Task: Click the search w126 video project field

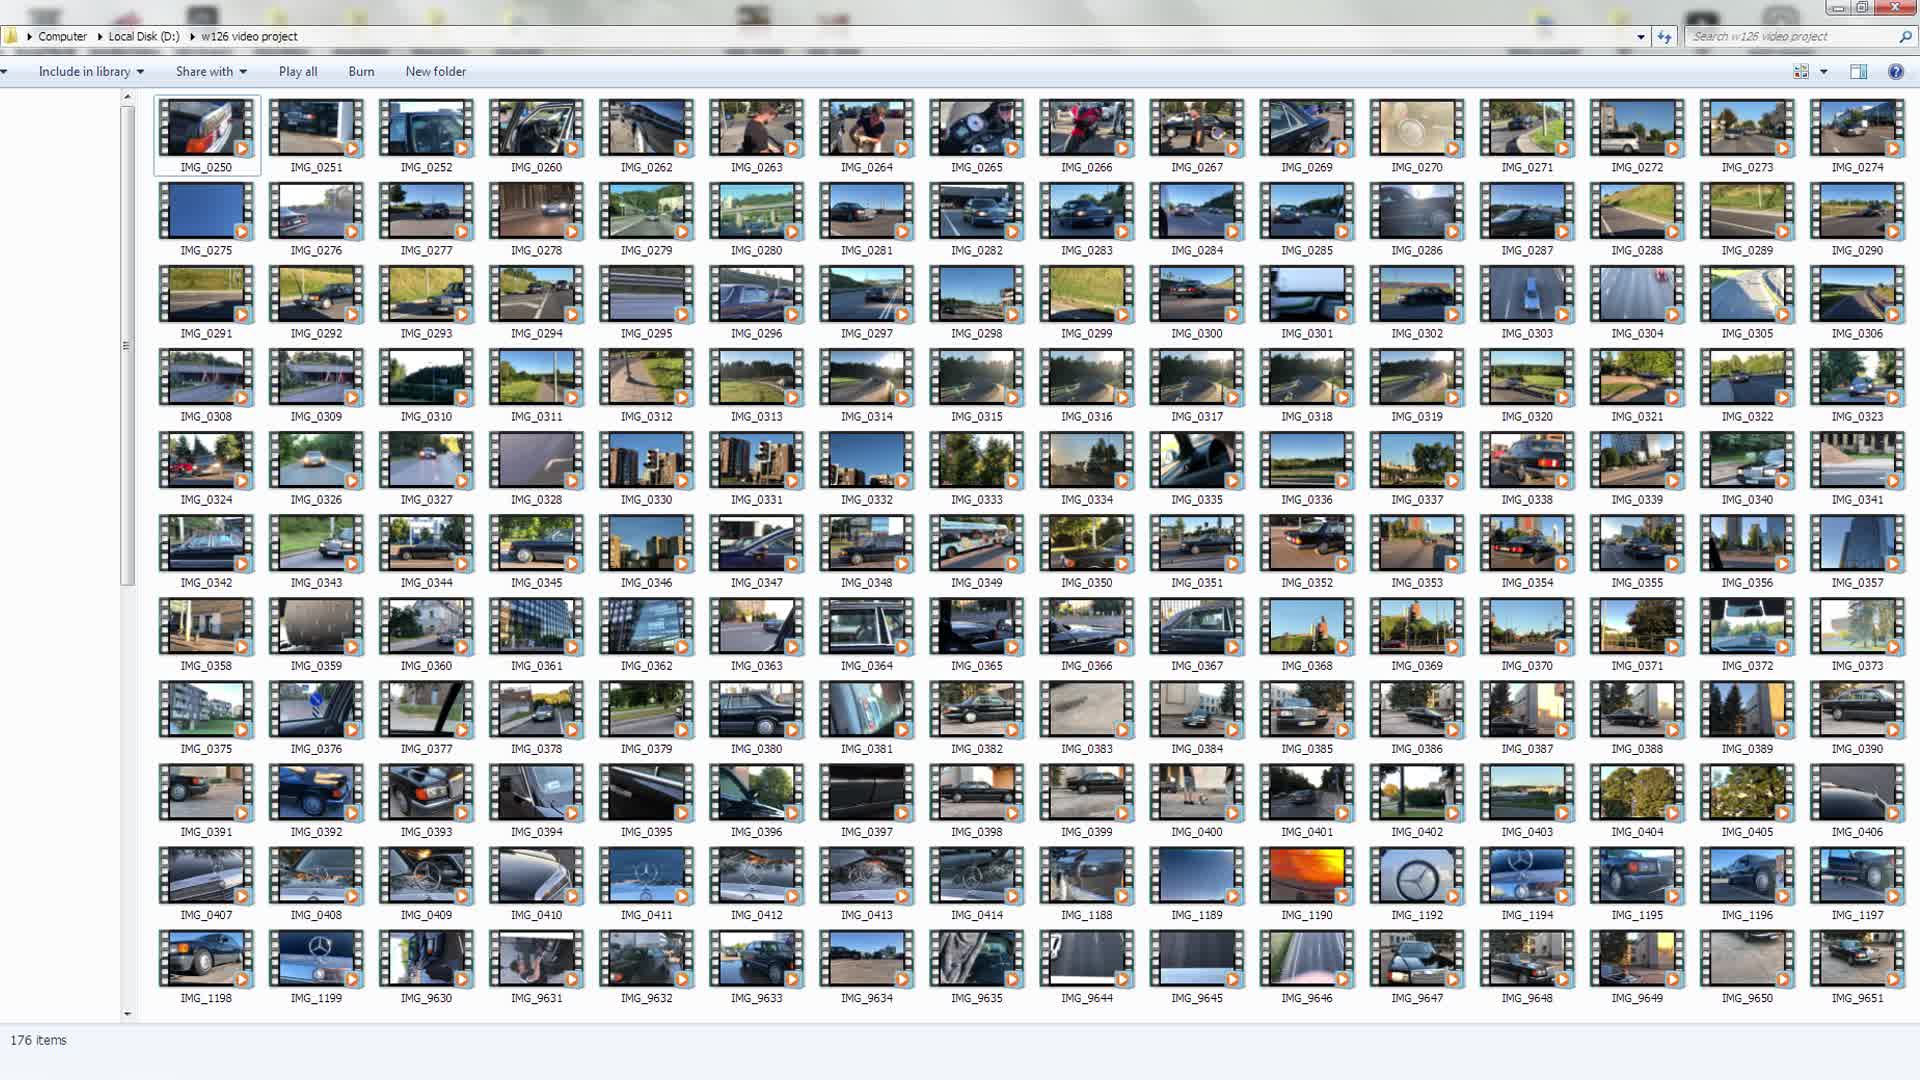Action: [1790, 36]
